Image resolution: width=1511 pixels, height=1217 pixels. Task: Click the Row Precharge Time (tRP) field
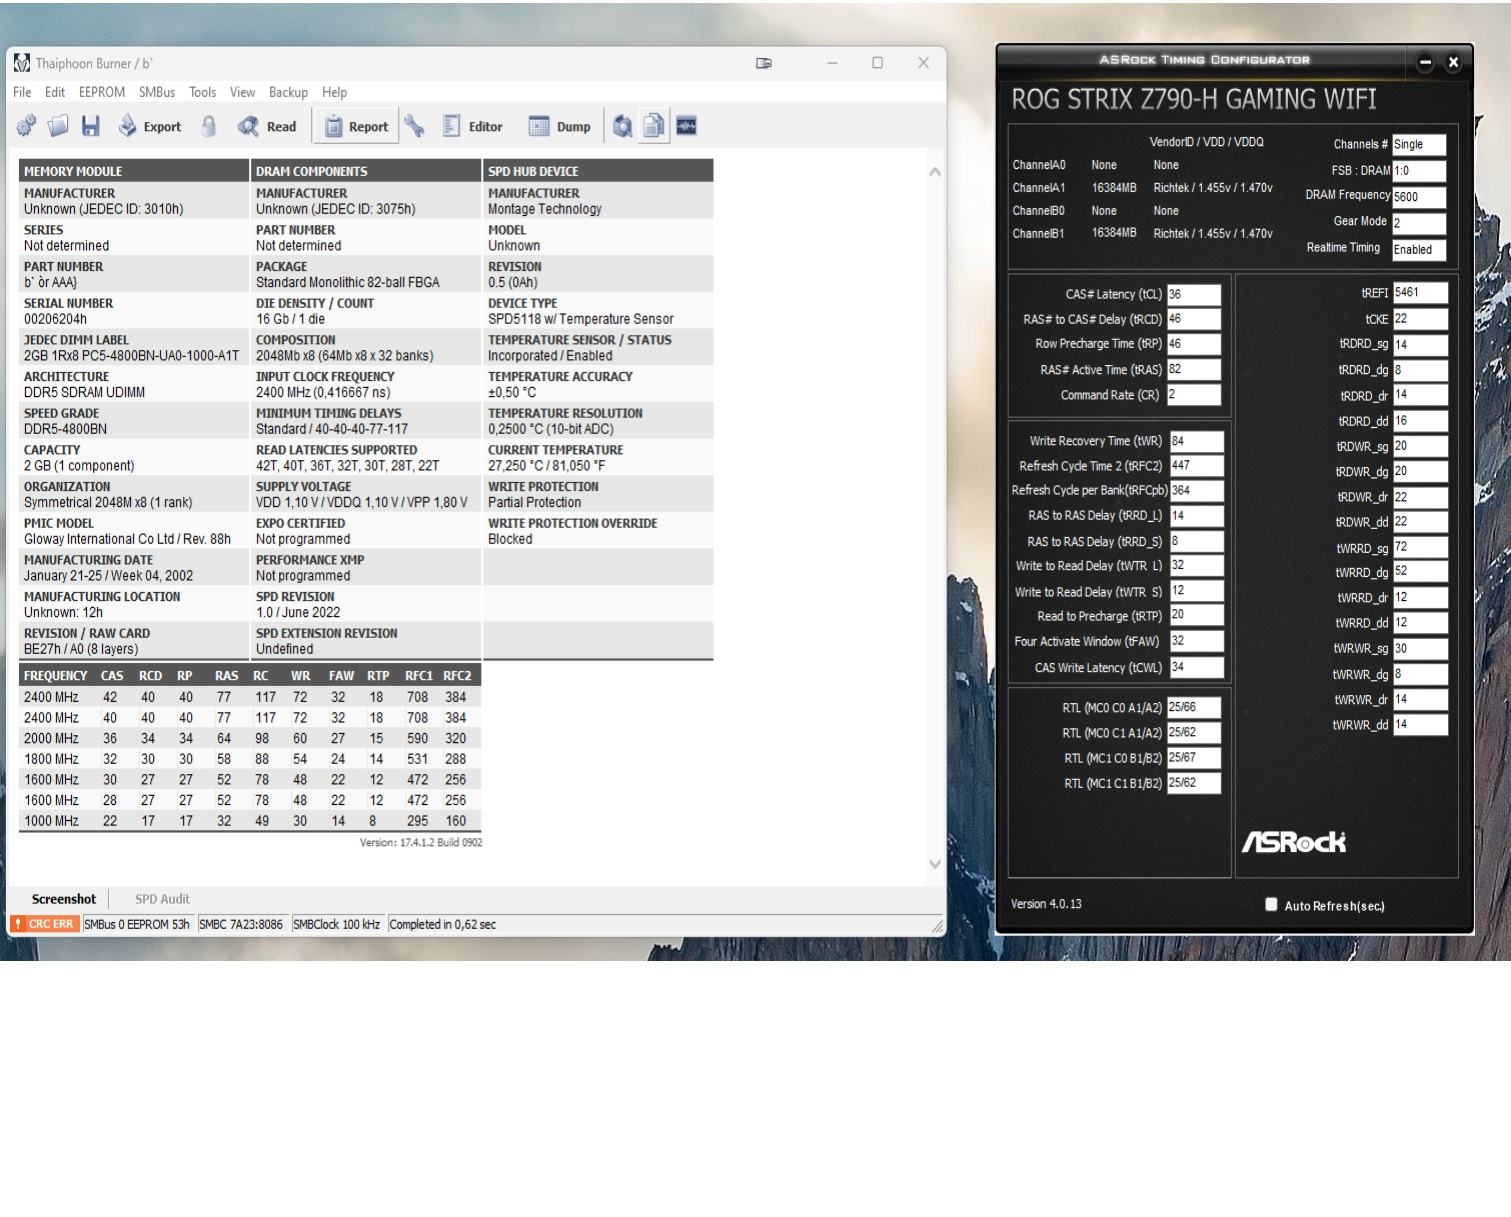1194,344
